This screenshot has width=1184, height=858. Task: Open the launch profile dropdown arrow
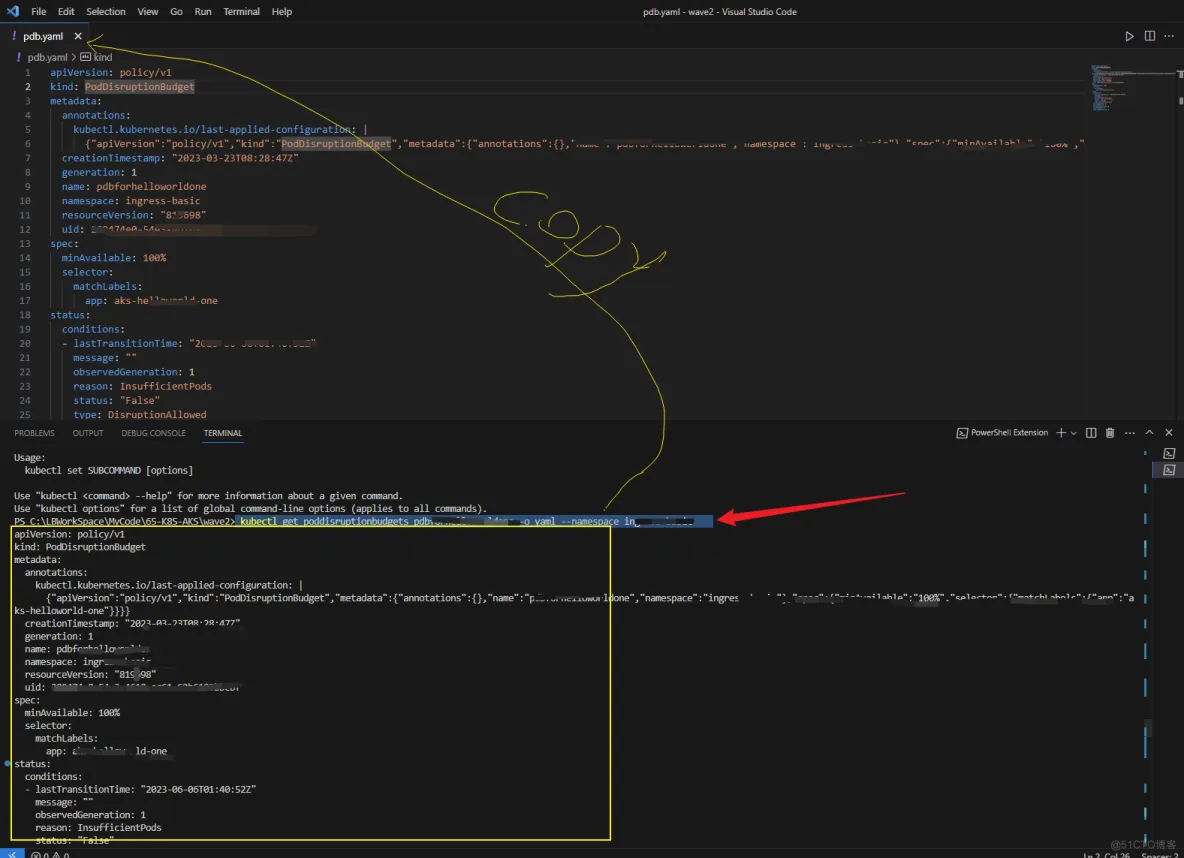1074,433
